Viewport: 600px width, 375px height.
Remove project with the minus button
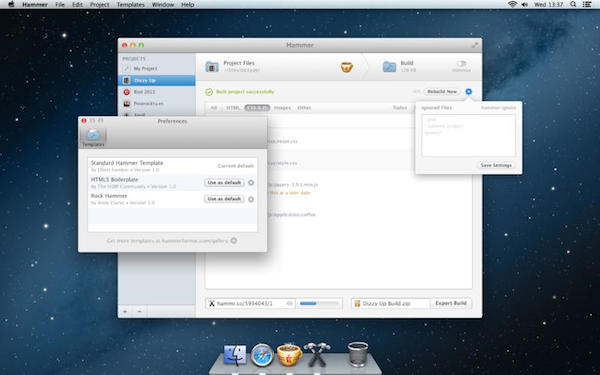(x=139, y=311)
